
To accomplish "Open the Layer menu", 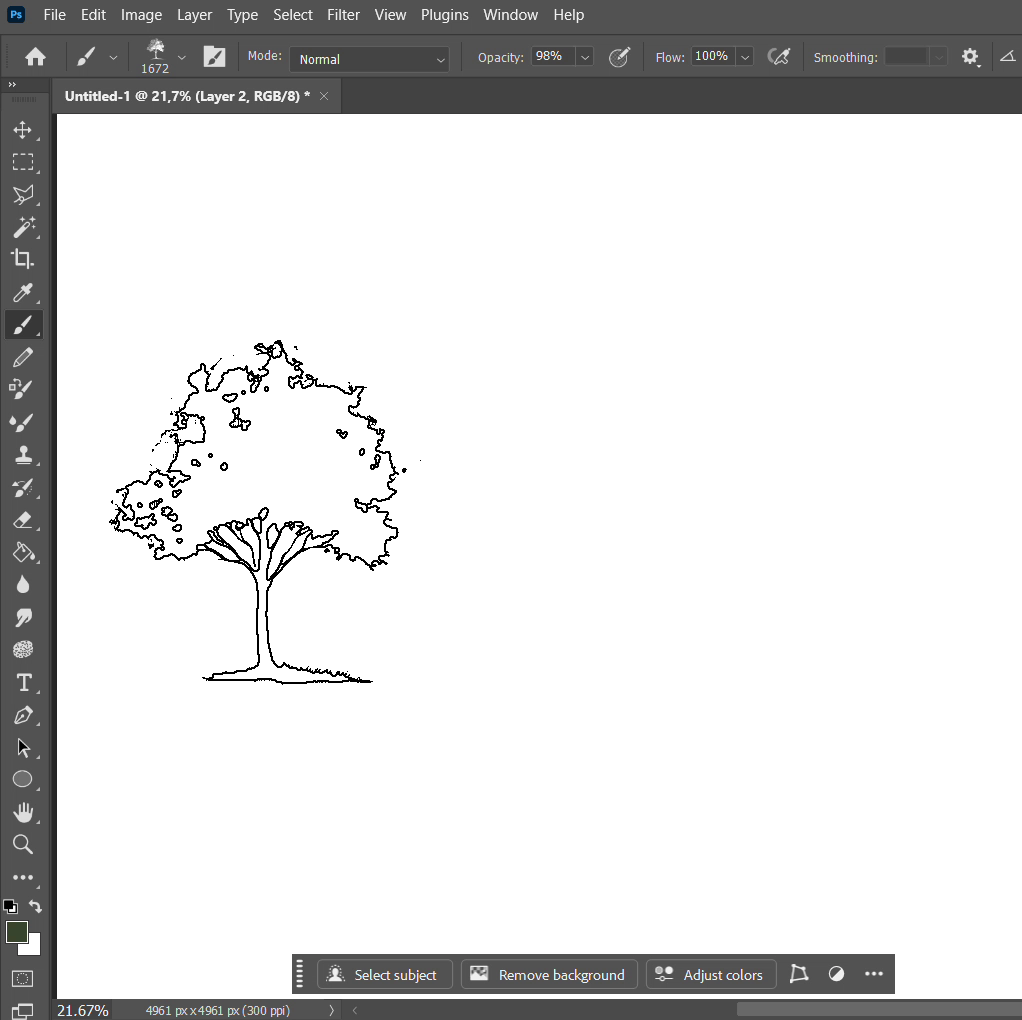I will coord(194,15).
